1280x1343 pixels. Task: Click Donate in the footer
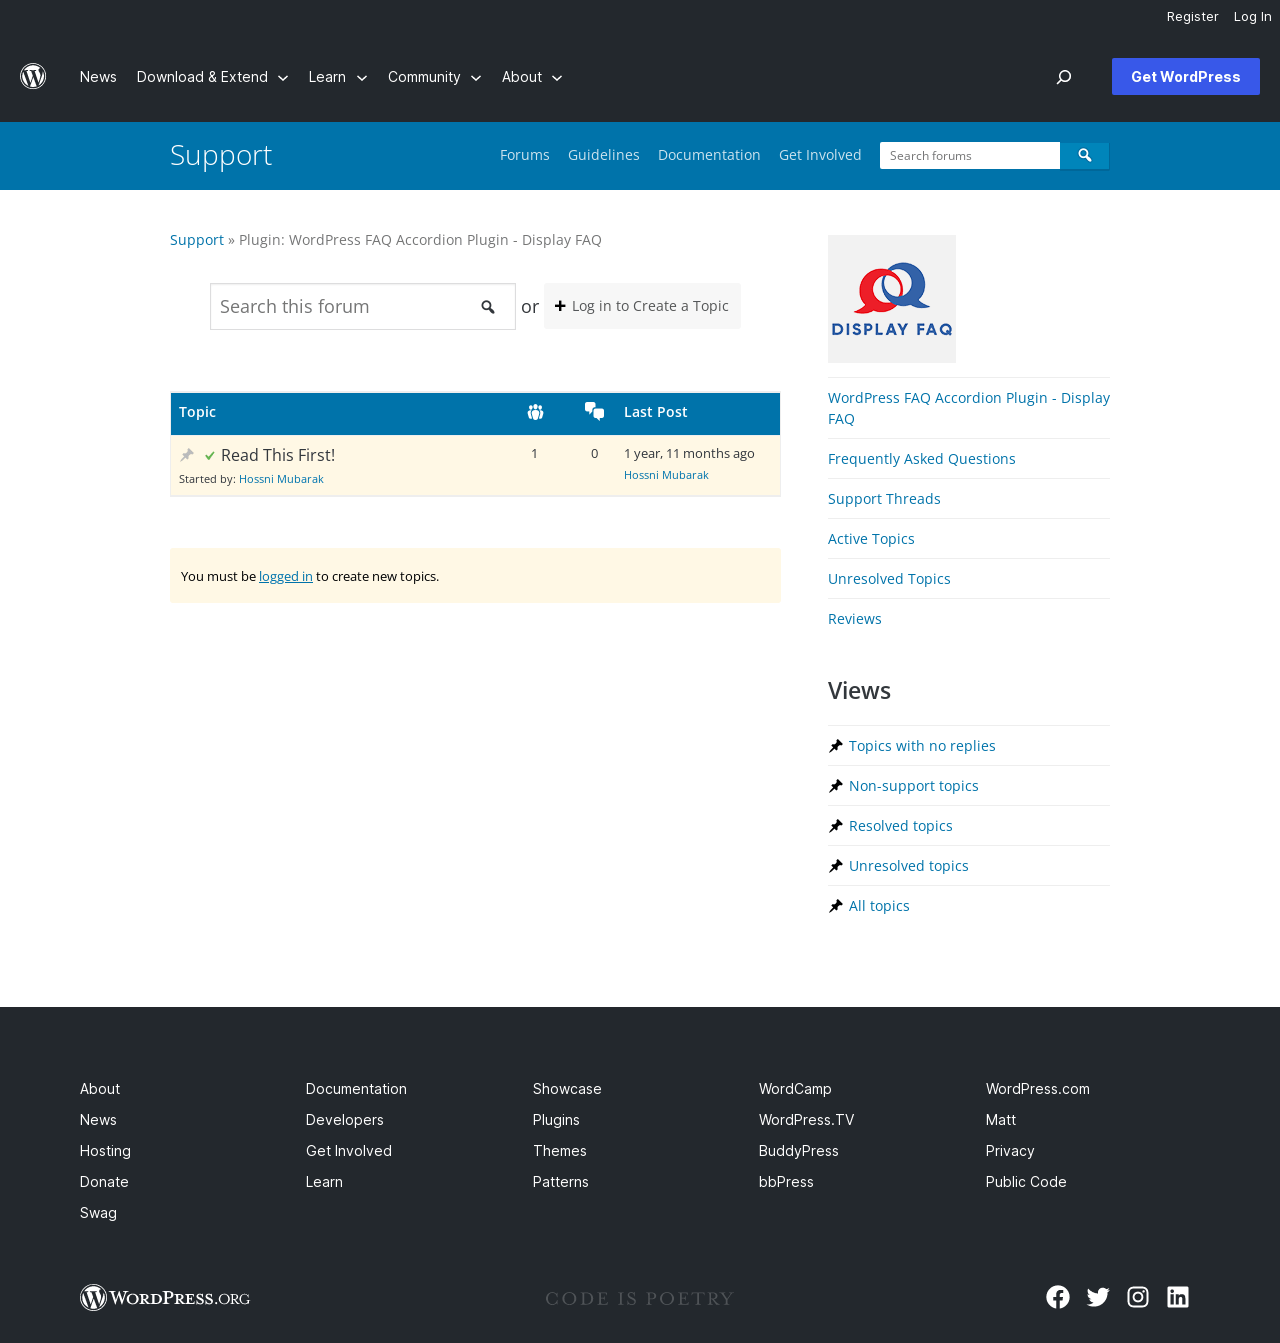[x=104, y=1182]
